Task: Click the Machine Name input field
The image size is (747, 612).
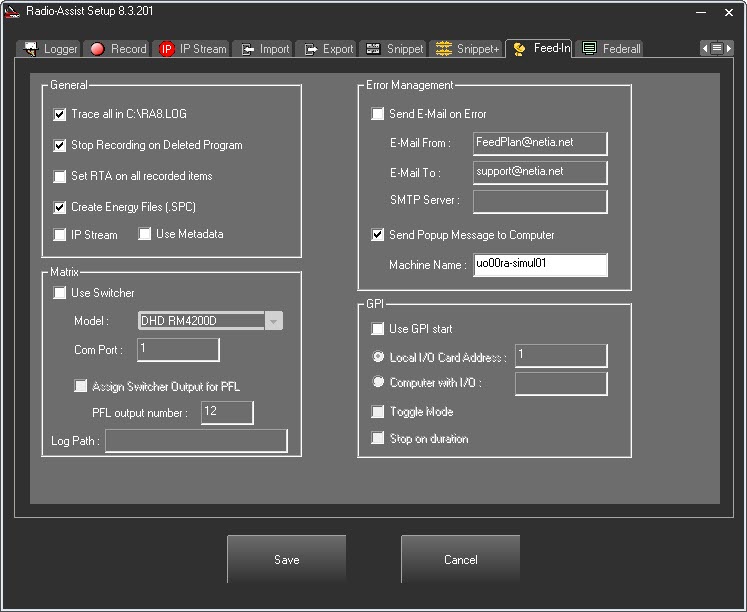Action: pyautogui.click(x=540, y=265)
